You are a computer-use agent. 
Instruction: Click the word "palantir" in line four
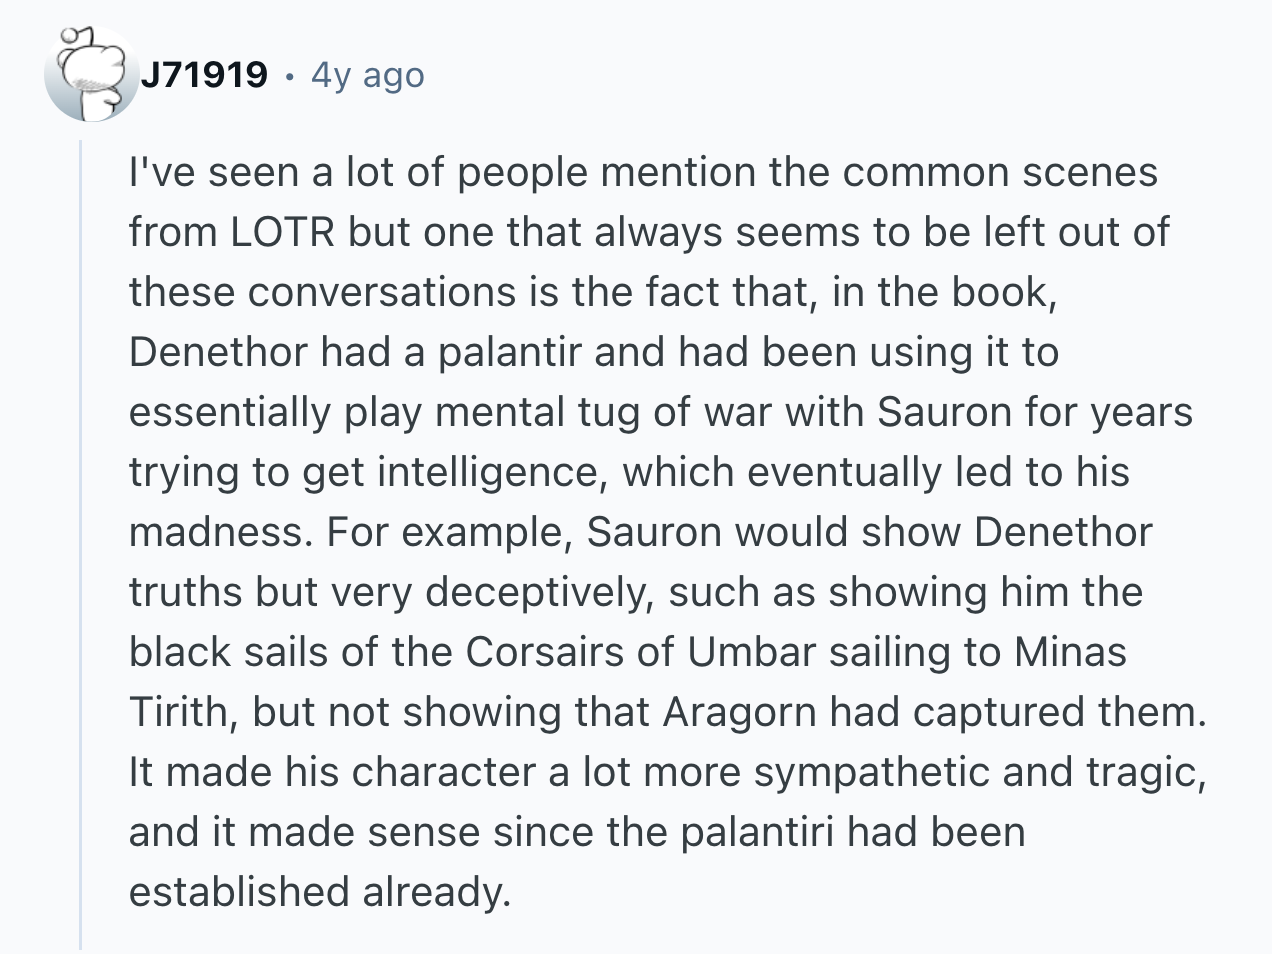click(x=509, y=352)
